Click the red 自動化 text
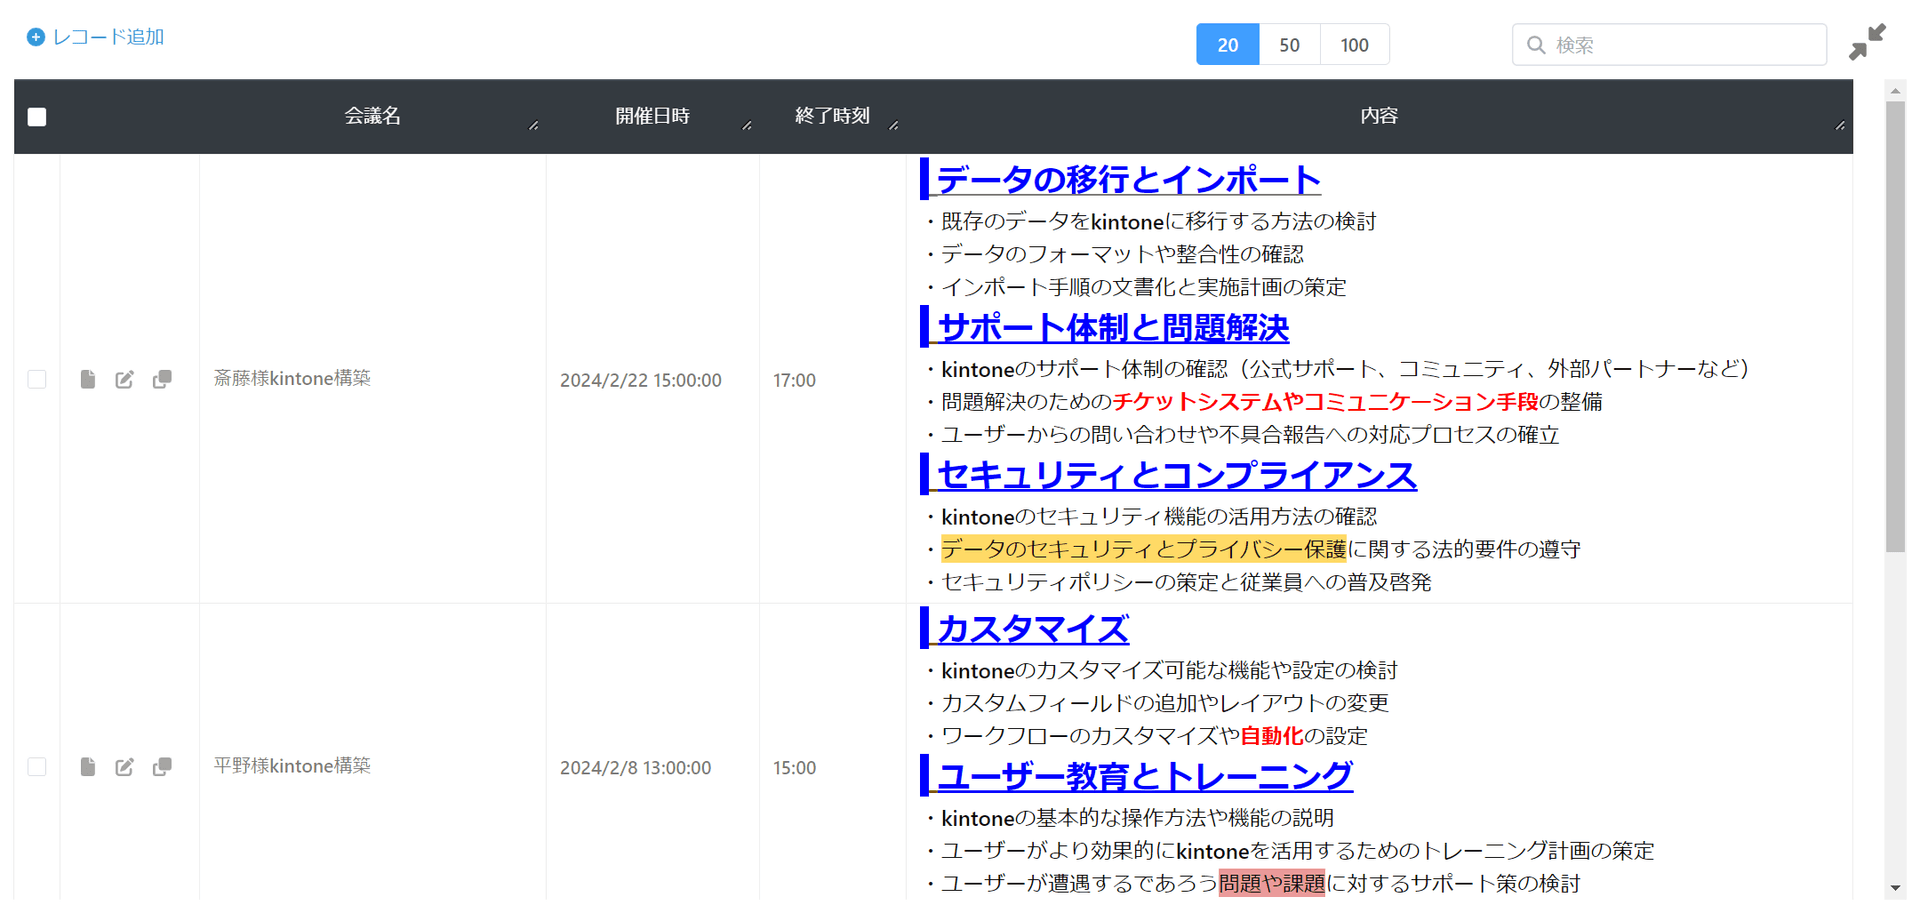Image resolution: width=1920 pixels, height=906 pixels. [x=1271, y=736]
